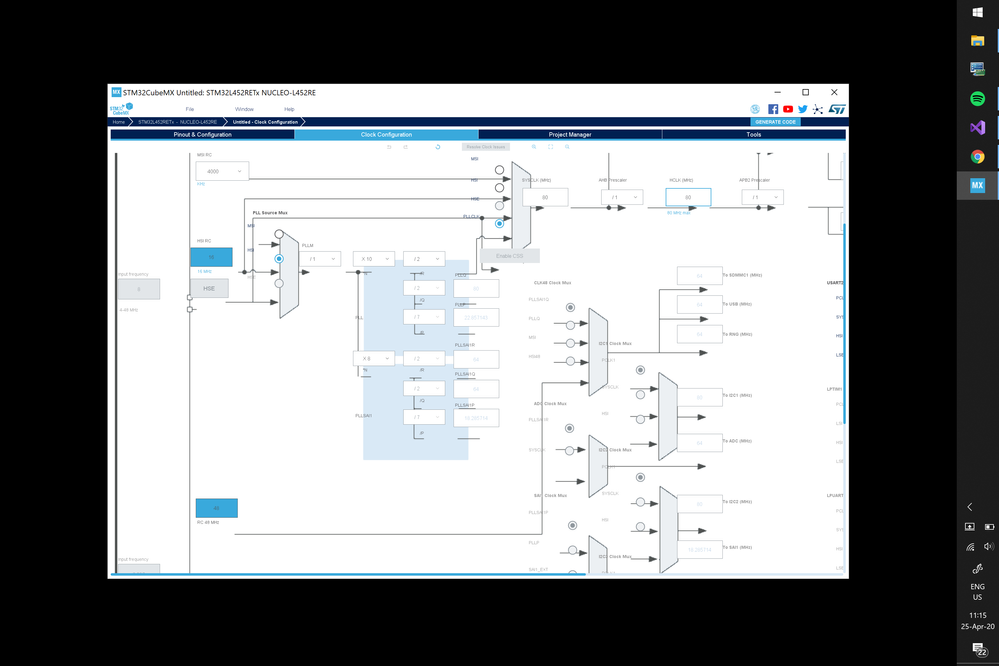Select MSI in the PLL Source Mux
Image resolution: width=999 pixels, height=666 pixels.
[279, 234]
